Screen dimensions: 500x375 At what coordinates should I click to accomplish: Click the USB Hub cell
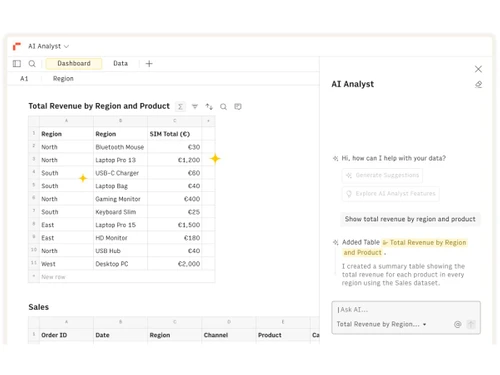[120, 251]
